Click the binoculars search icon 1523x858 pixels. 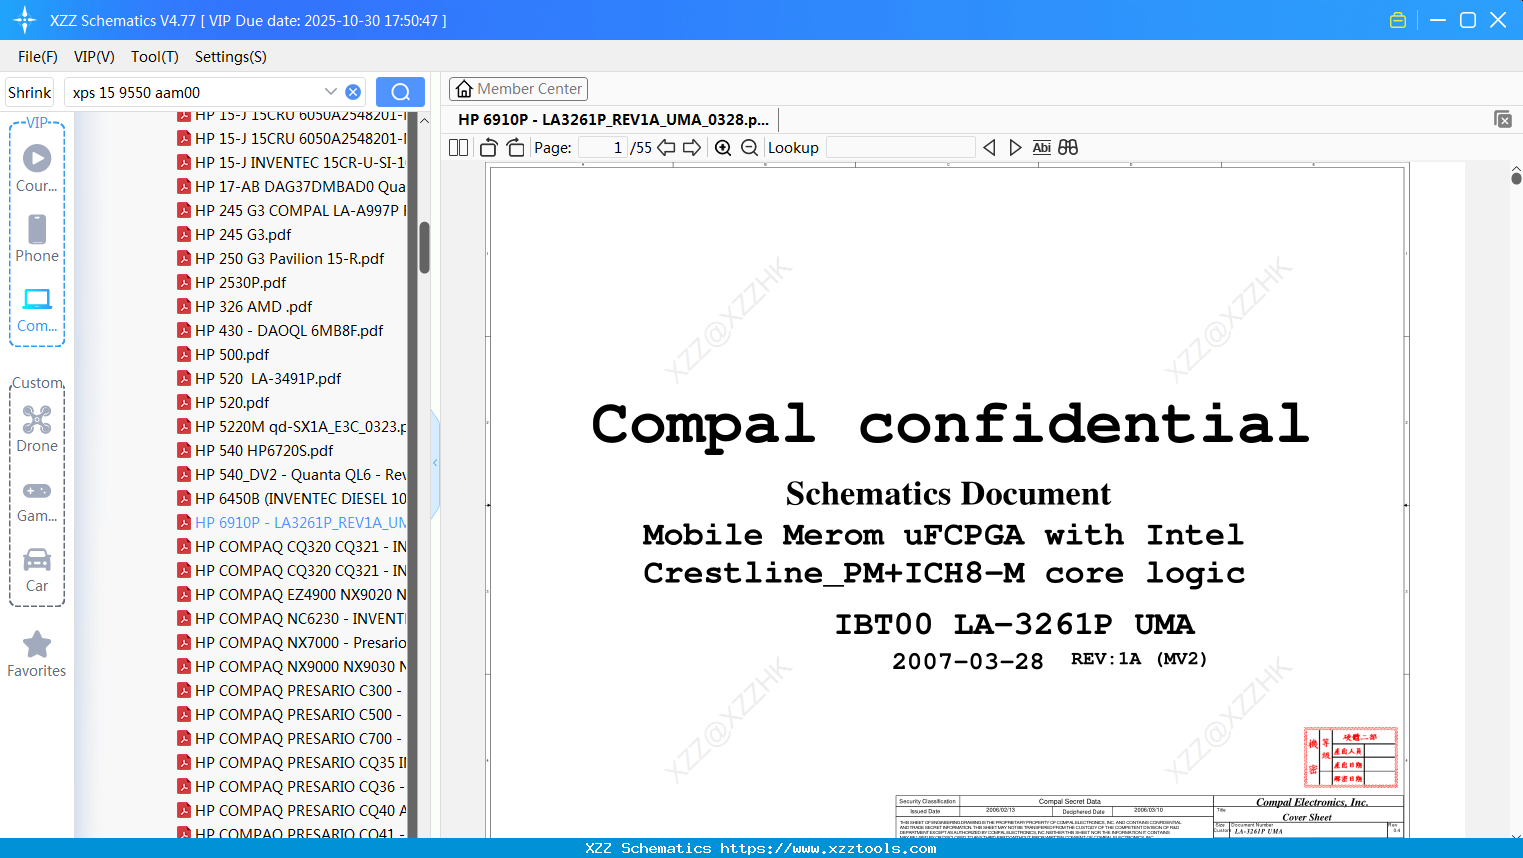pyautogui.click(x=1068, y=148)
